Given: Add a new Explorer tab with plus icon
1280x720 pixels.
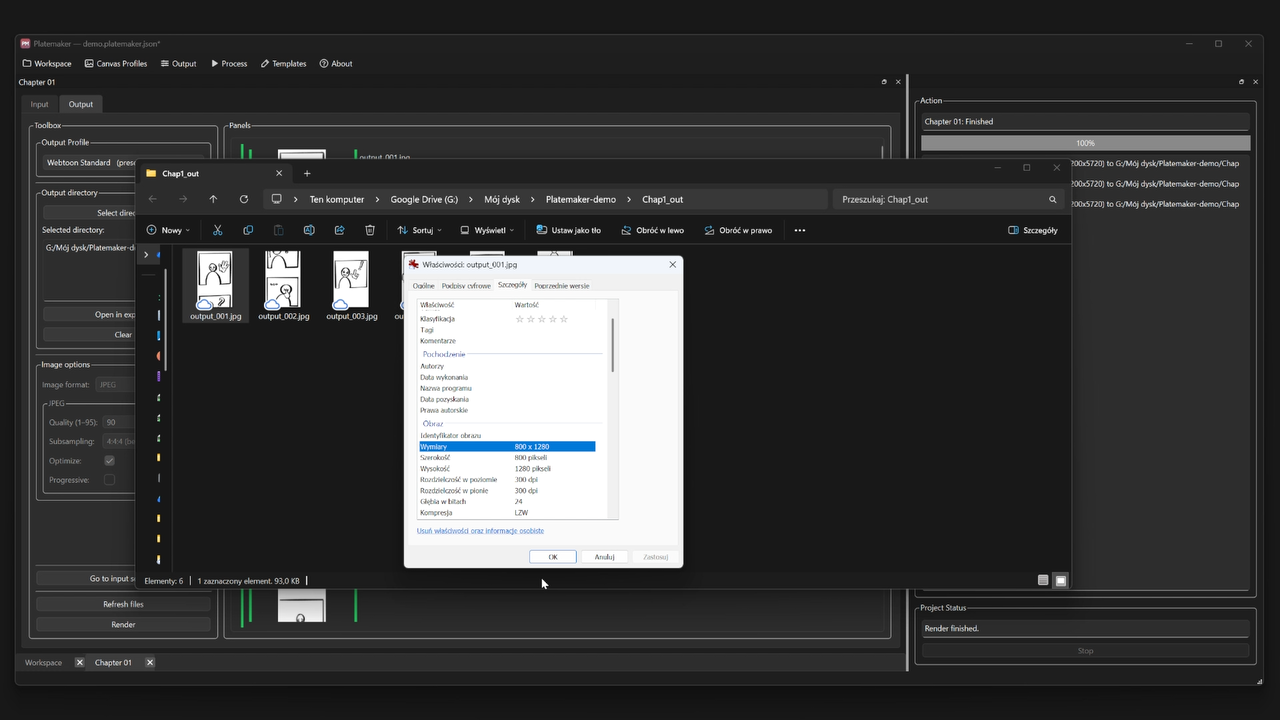Looking at the screenshot, I should [x=307, y=173].
